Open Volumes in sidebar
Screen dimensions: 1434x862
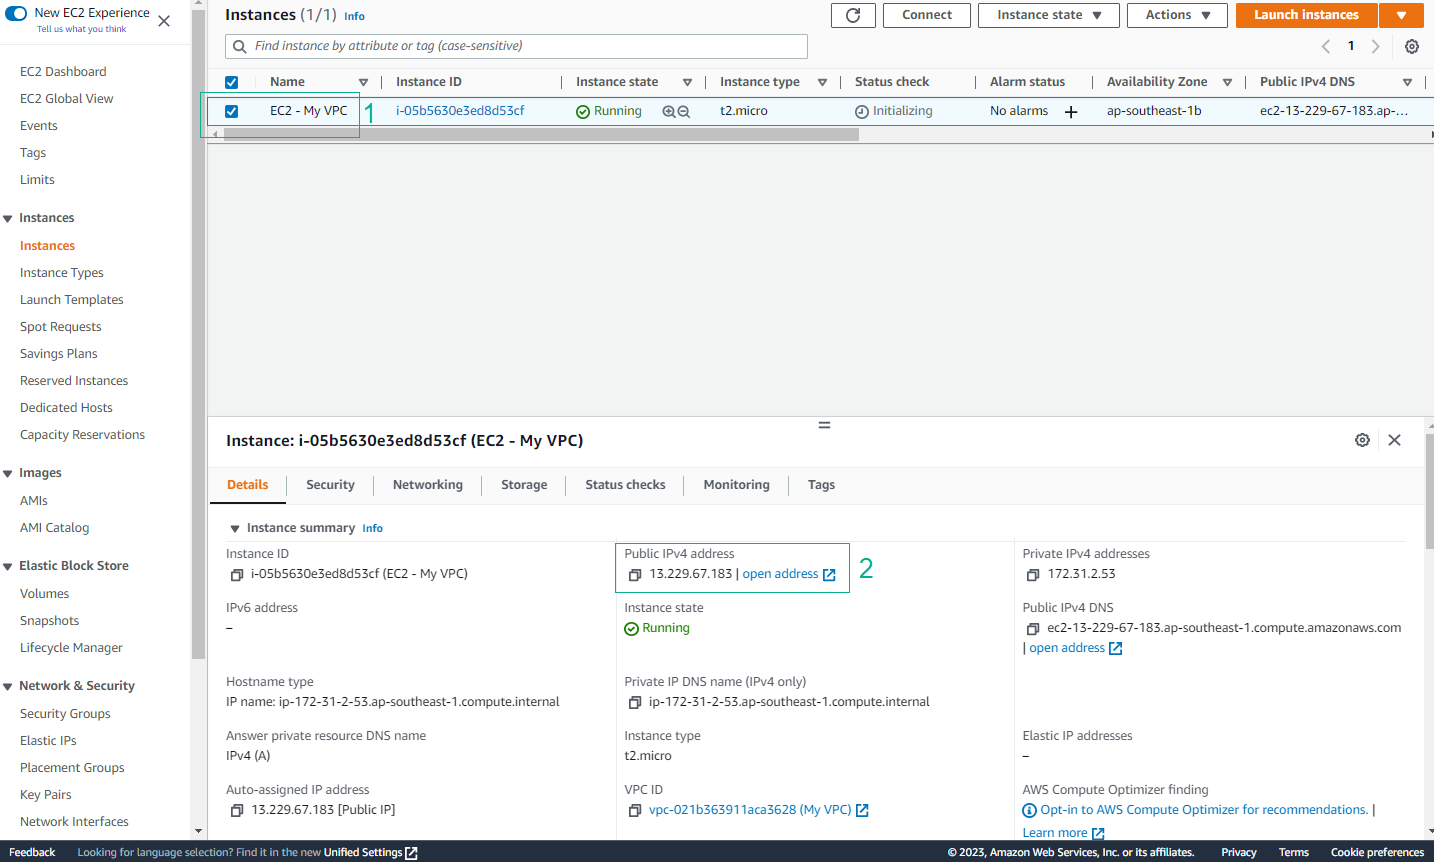point(45,594)
